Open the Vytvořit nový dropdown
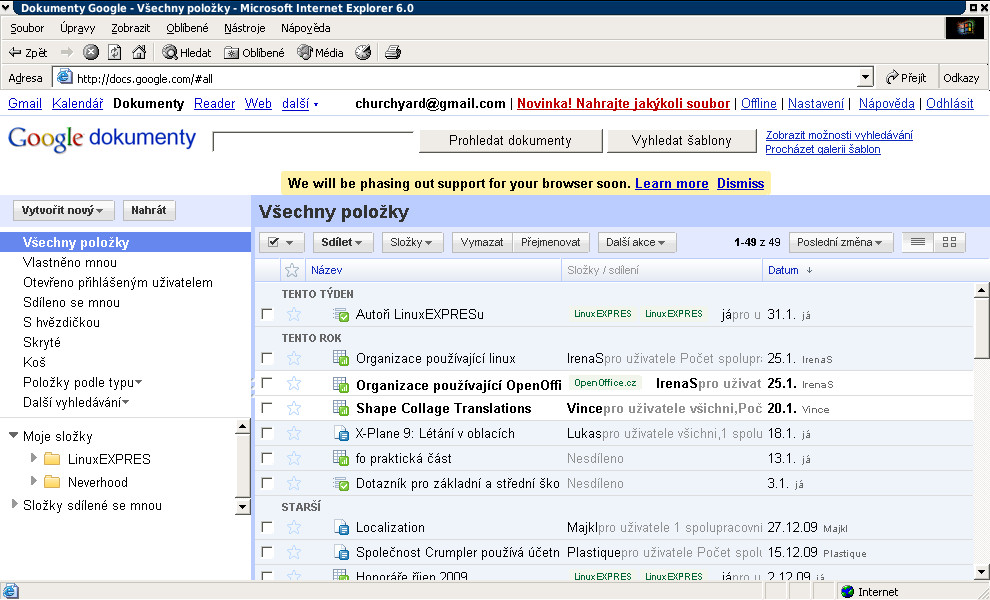The image size is (990, 600). pos(63,210)
